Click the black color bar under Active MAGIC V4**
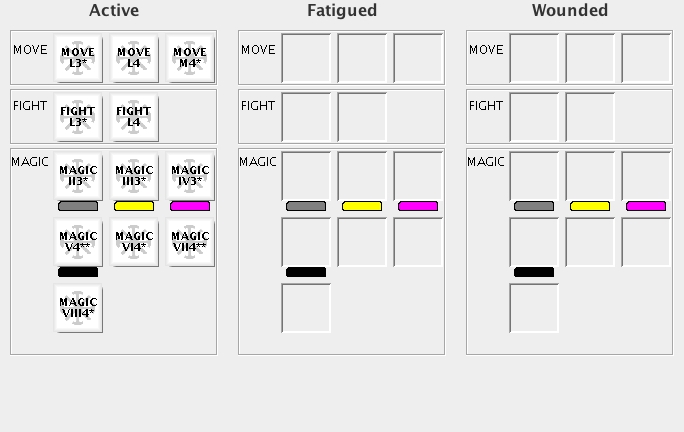Screen dimensions: 684x432 tap(78, 272)
